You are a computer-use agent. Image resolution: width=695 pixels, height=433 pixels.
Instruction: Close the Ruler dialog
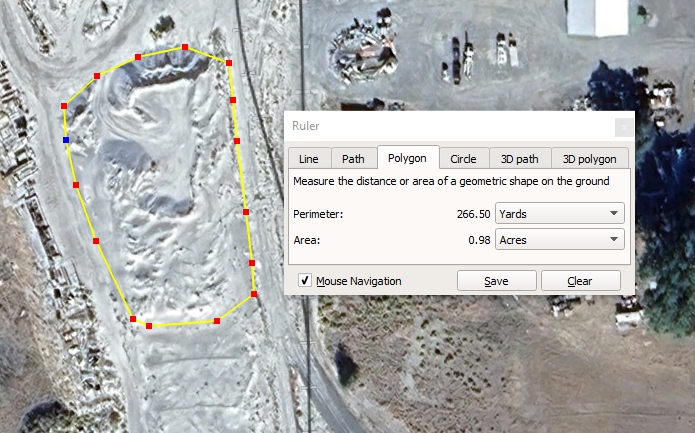tap(623, 127)
